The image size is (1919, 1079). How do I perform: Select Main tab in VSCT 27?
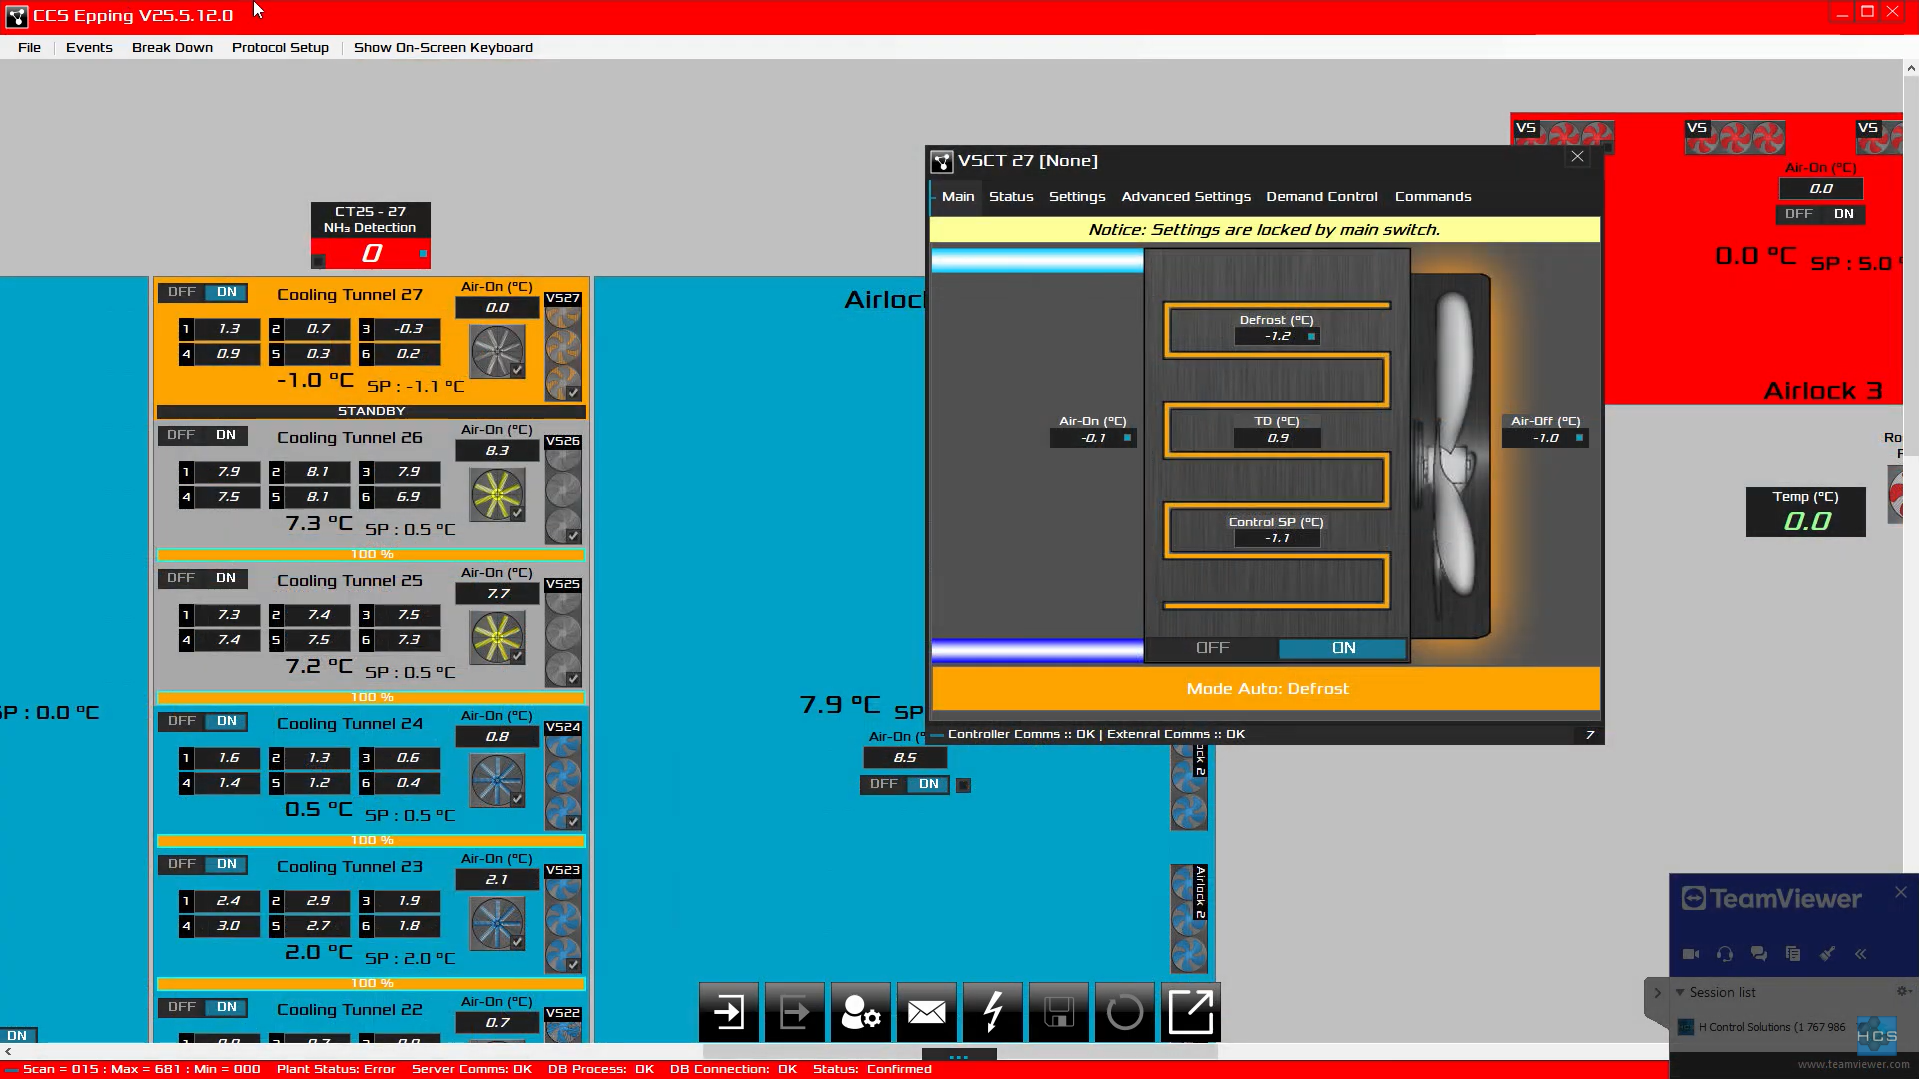(x=958, y=196)
